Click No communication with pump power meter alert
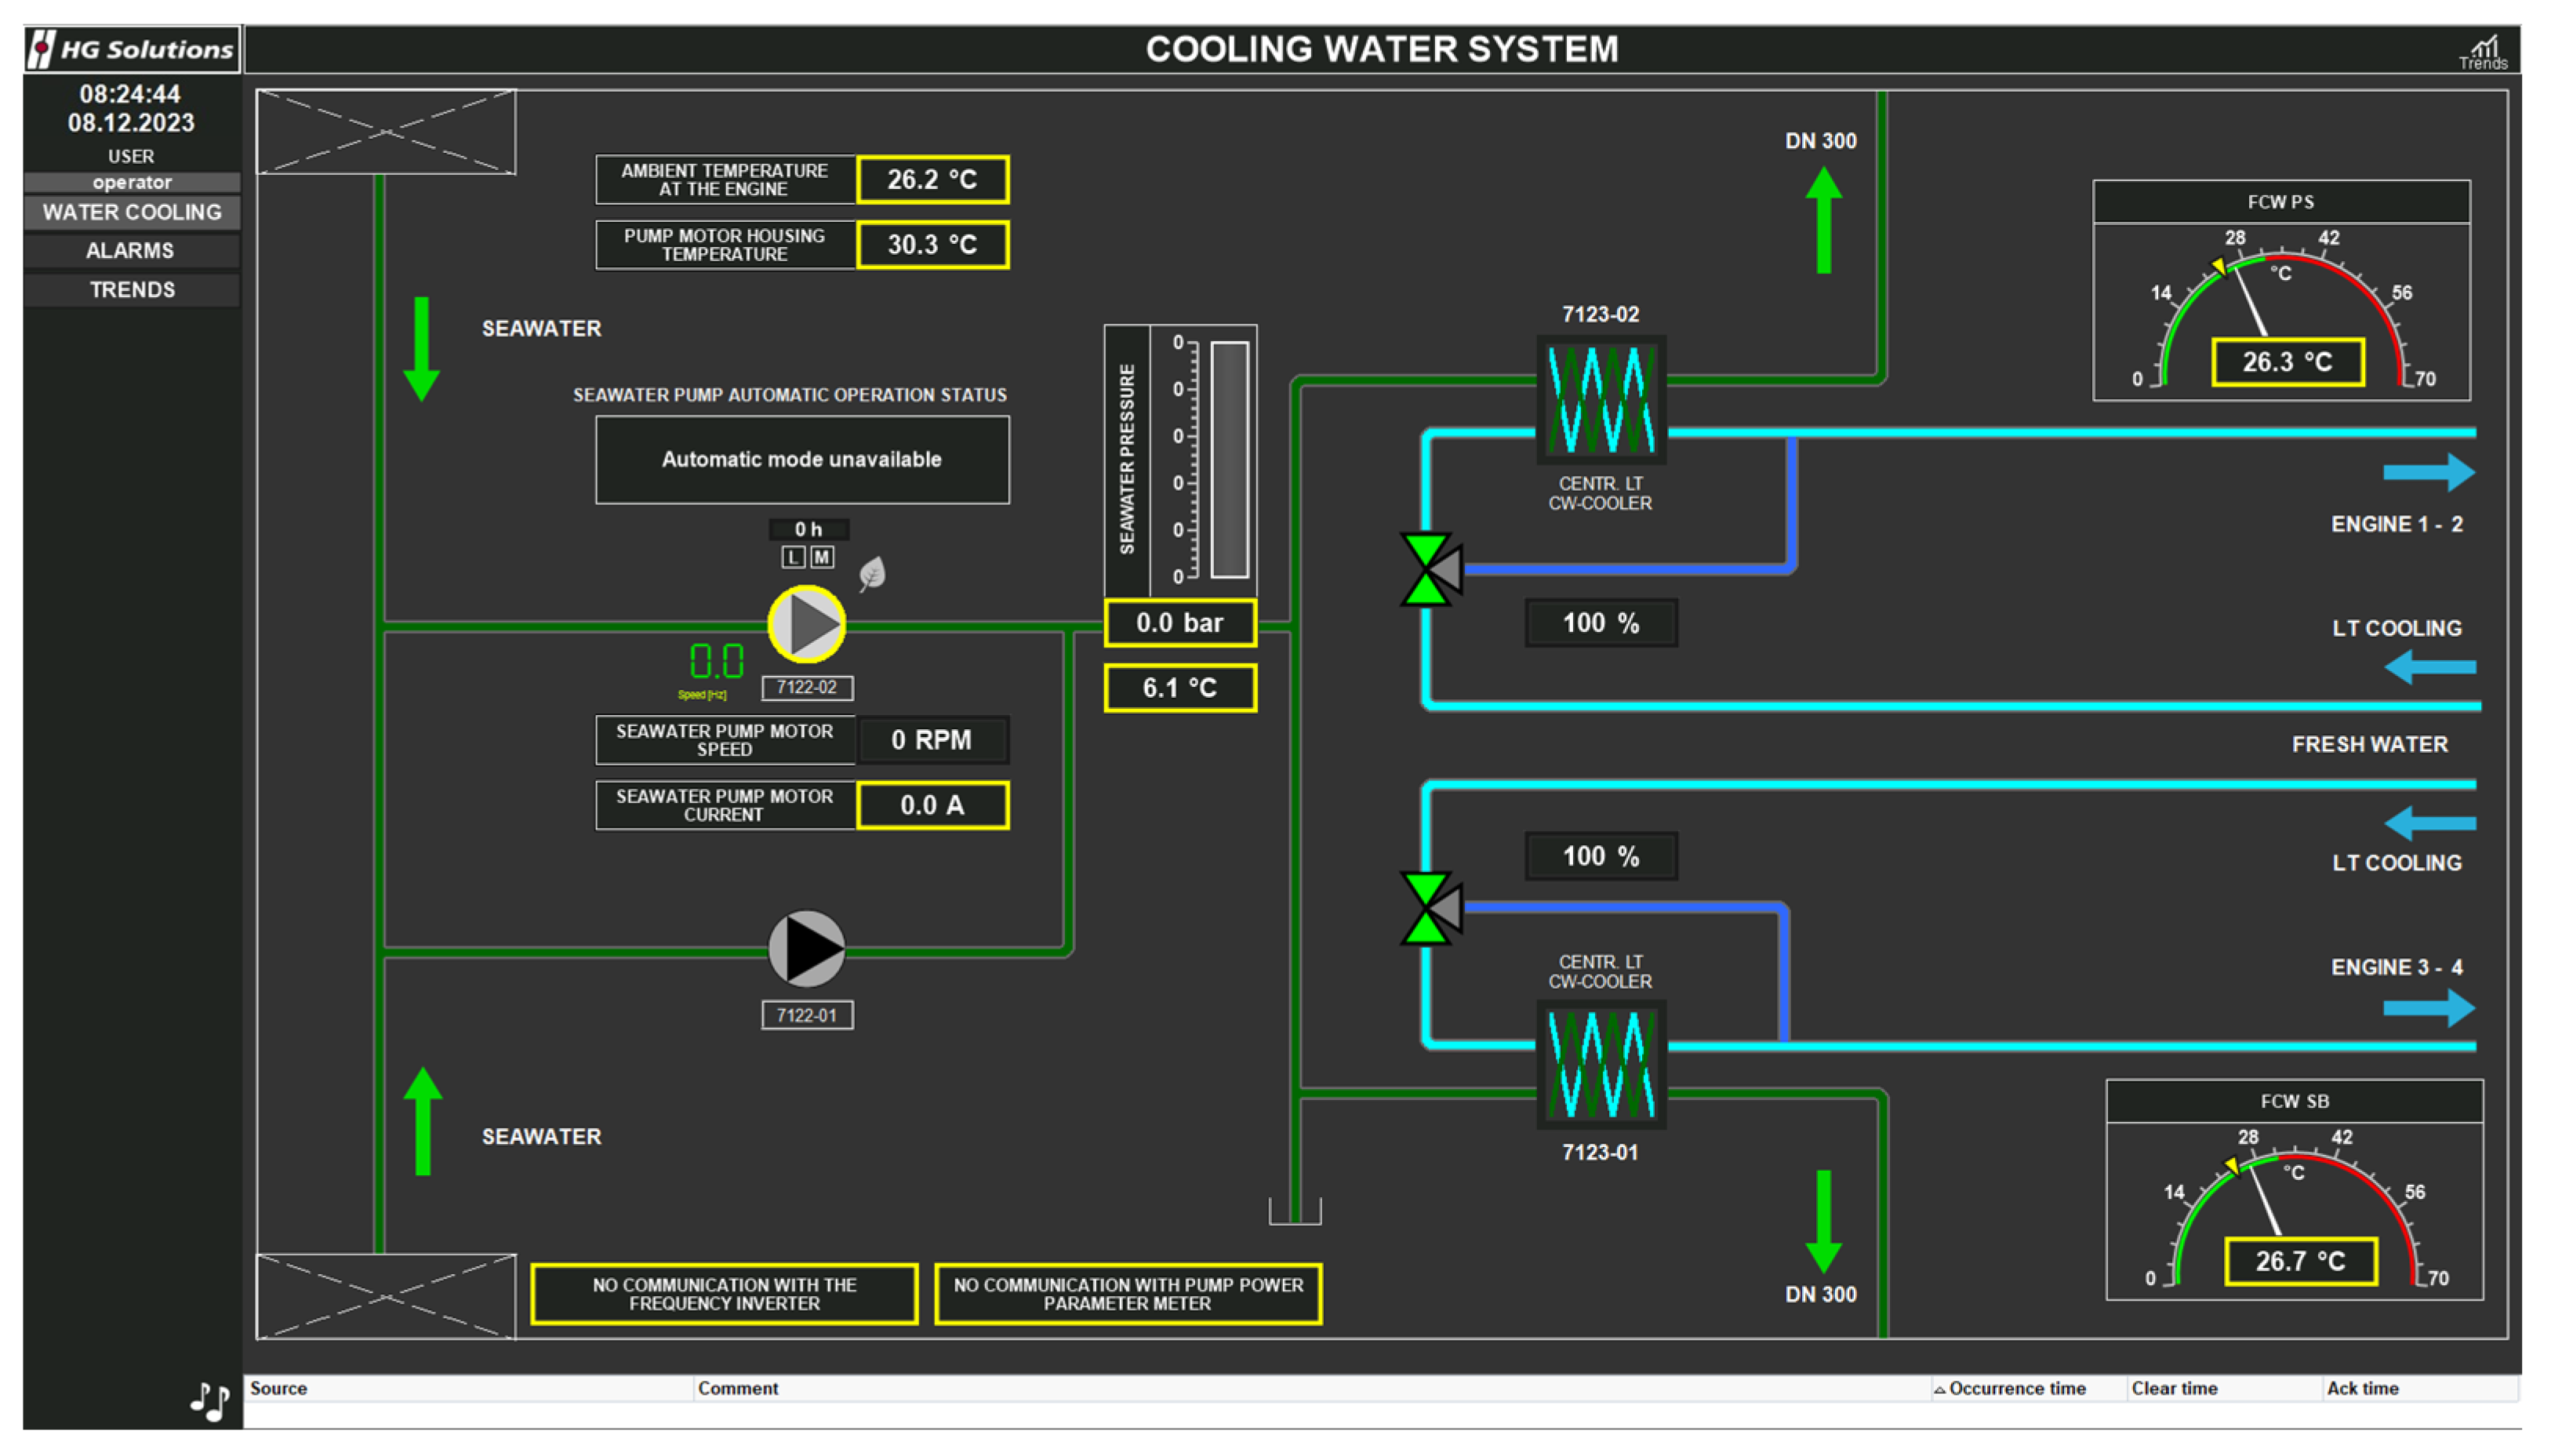Screen dimensions: 2551x1456 (x=1127, y=1294)
